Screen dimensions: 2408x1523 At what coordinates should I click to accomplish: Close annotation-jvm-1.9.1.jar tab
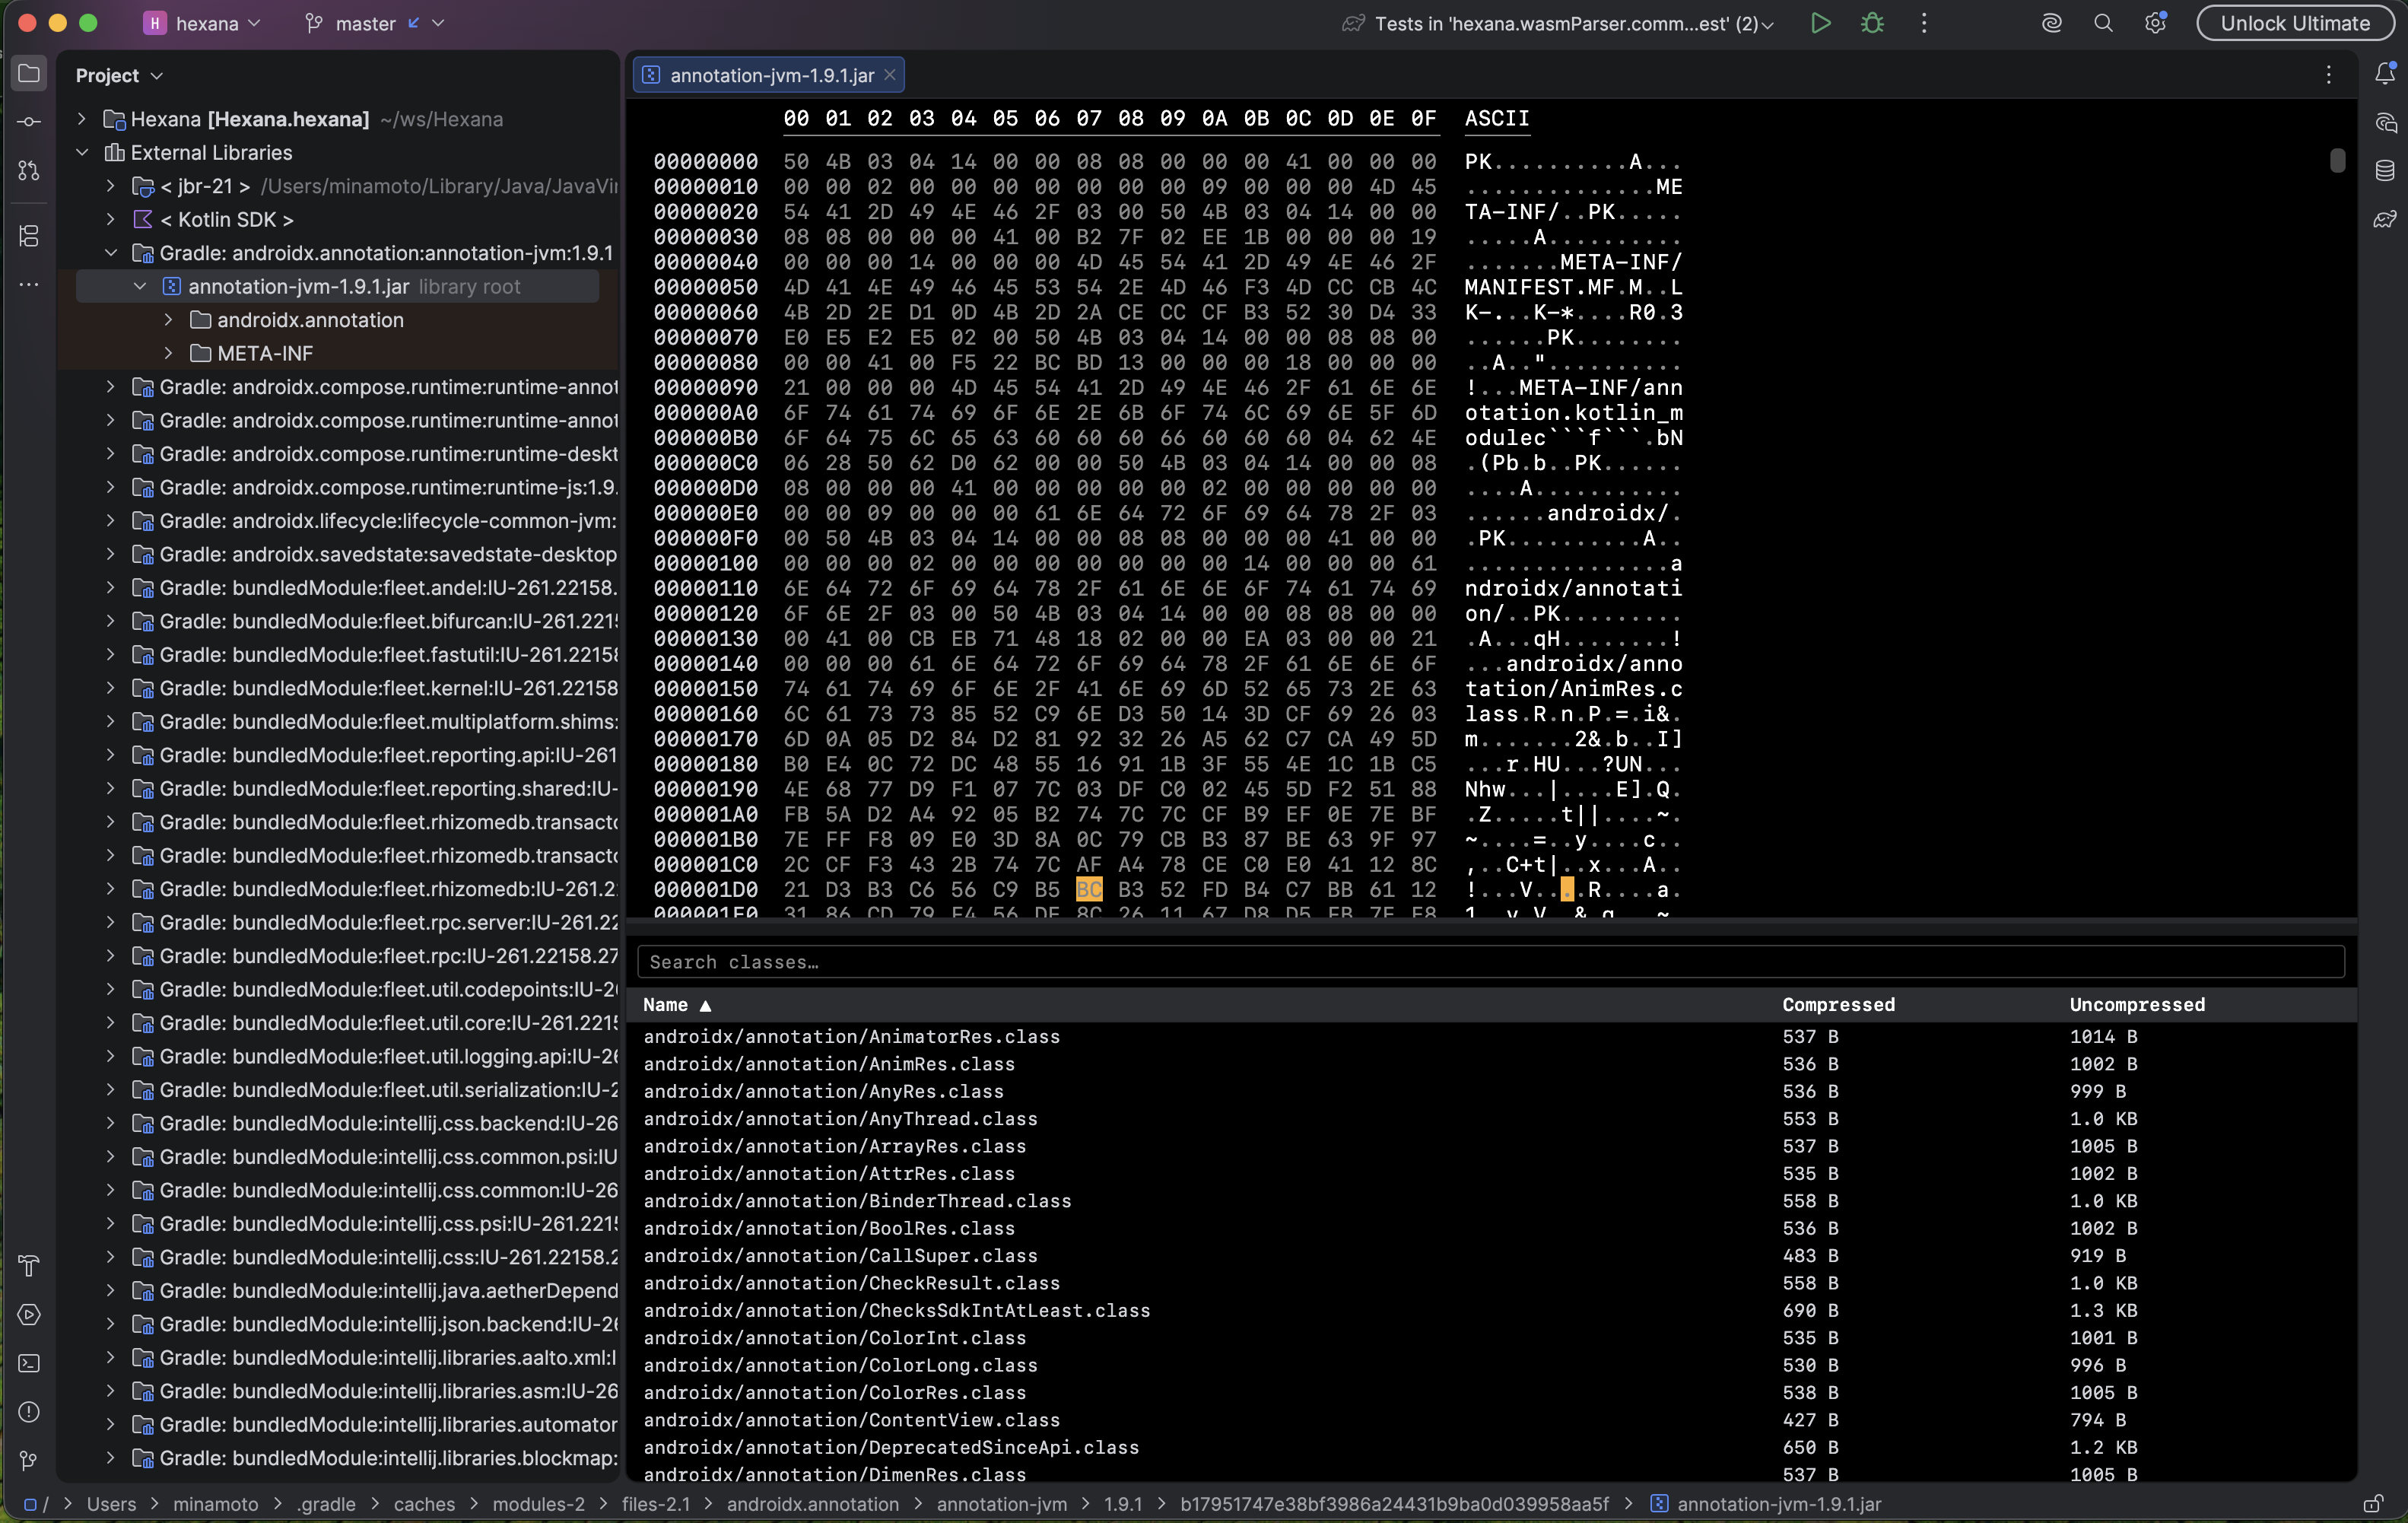pos(889,75)
